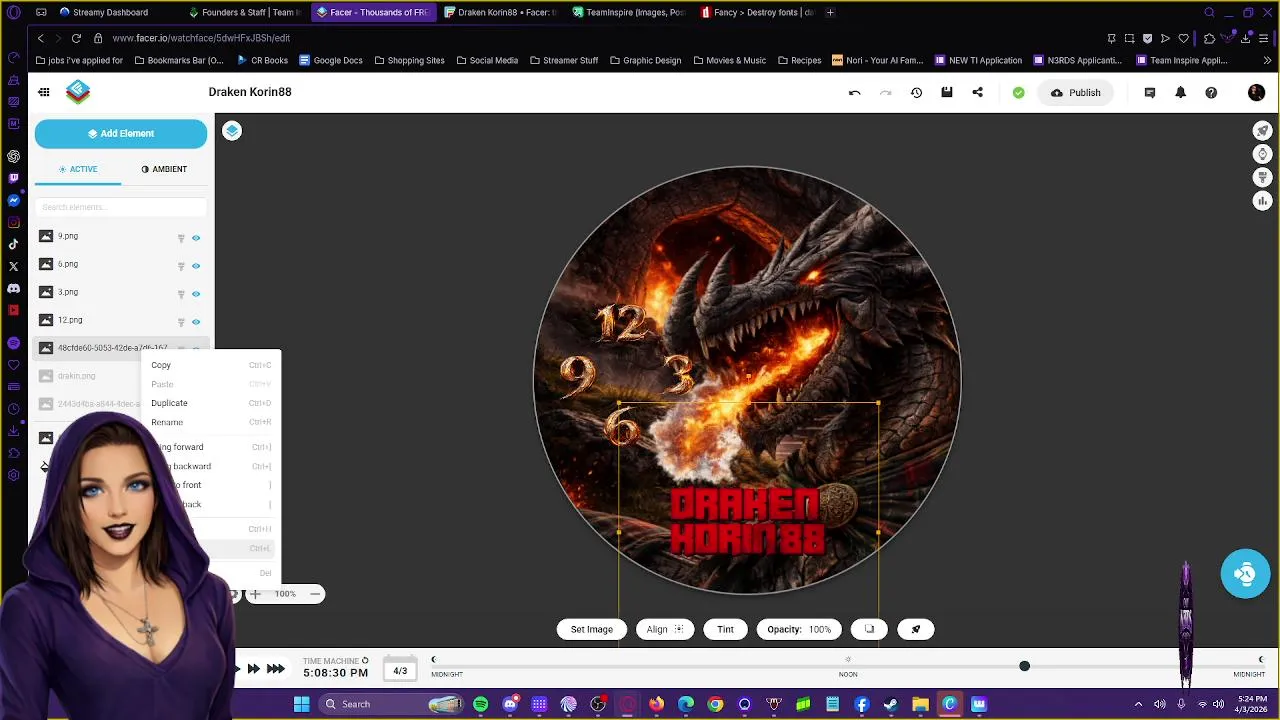Click the paint icon on the 6.png row
The width and height of the screenshot is (1280, 720).
click(x=181, y=266)
